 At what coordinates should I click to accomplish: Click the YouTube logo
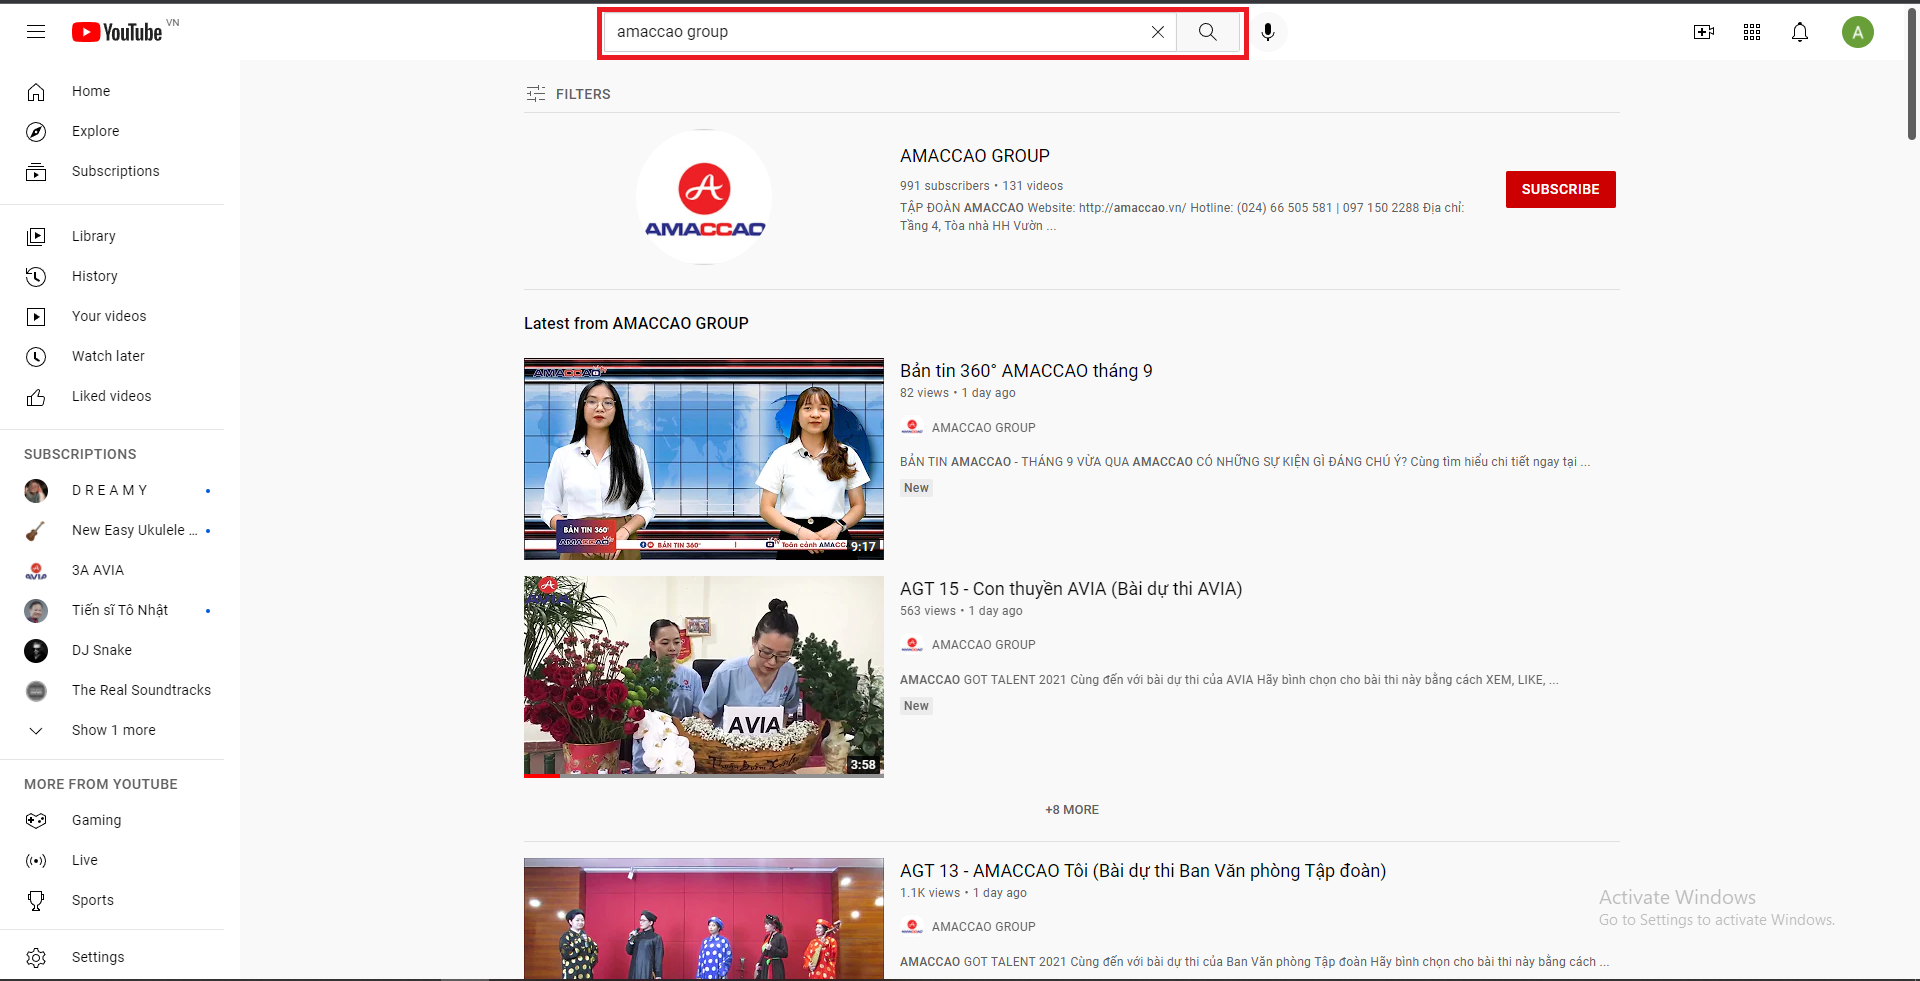[x=117, y=32]
